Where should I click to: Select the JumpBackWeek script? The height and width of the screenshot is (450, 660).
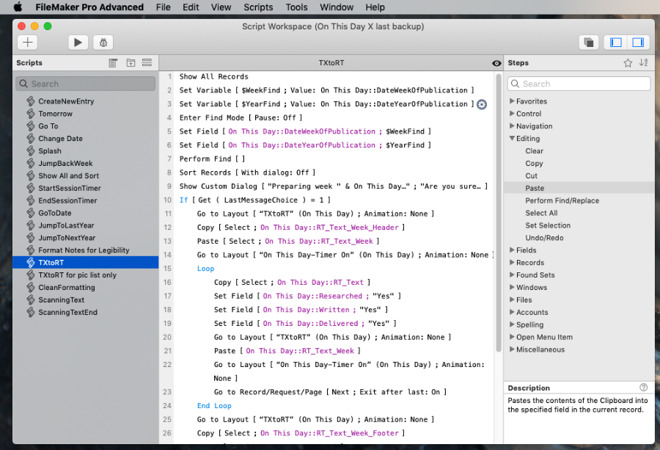[x=65, y=163]
